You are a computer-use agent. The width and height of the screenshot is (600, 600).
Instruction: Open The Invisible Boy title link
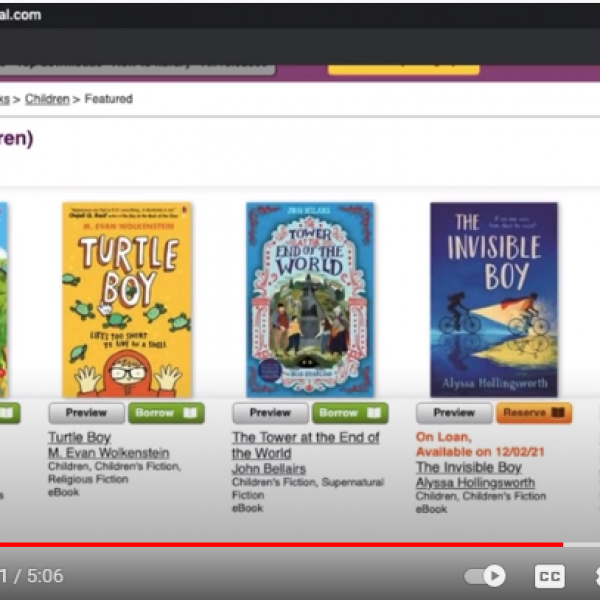tap(469, 468)
